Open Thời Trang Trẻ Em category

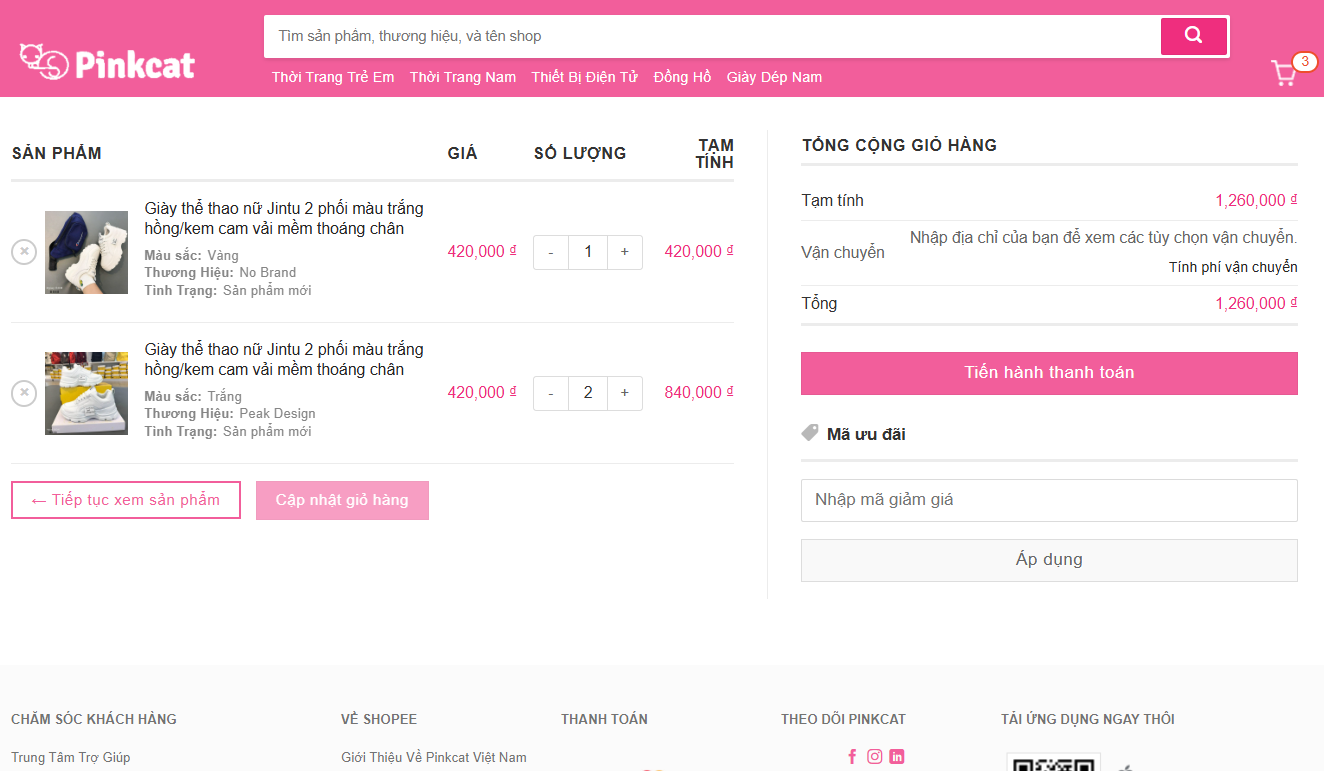point(333,77)
